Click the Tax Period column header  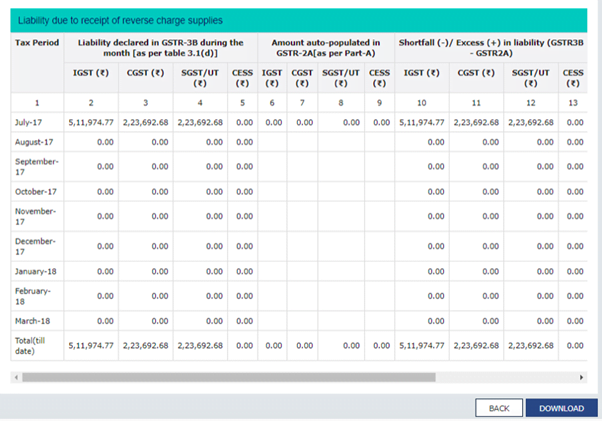[x=35, y=43]
